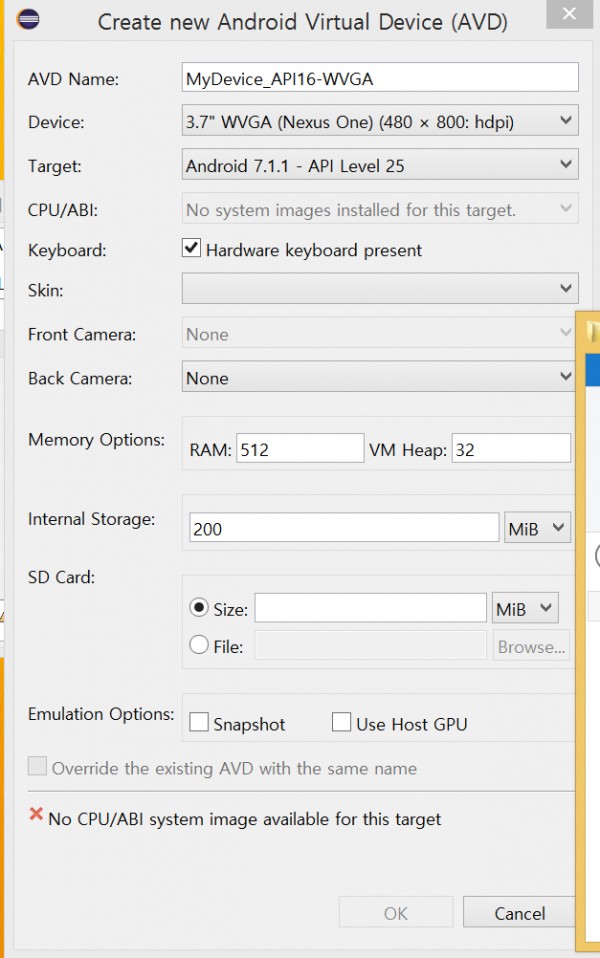600x958 pixels.
Task: Select the SD Card Size radio button
Action: click(199, 608)
